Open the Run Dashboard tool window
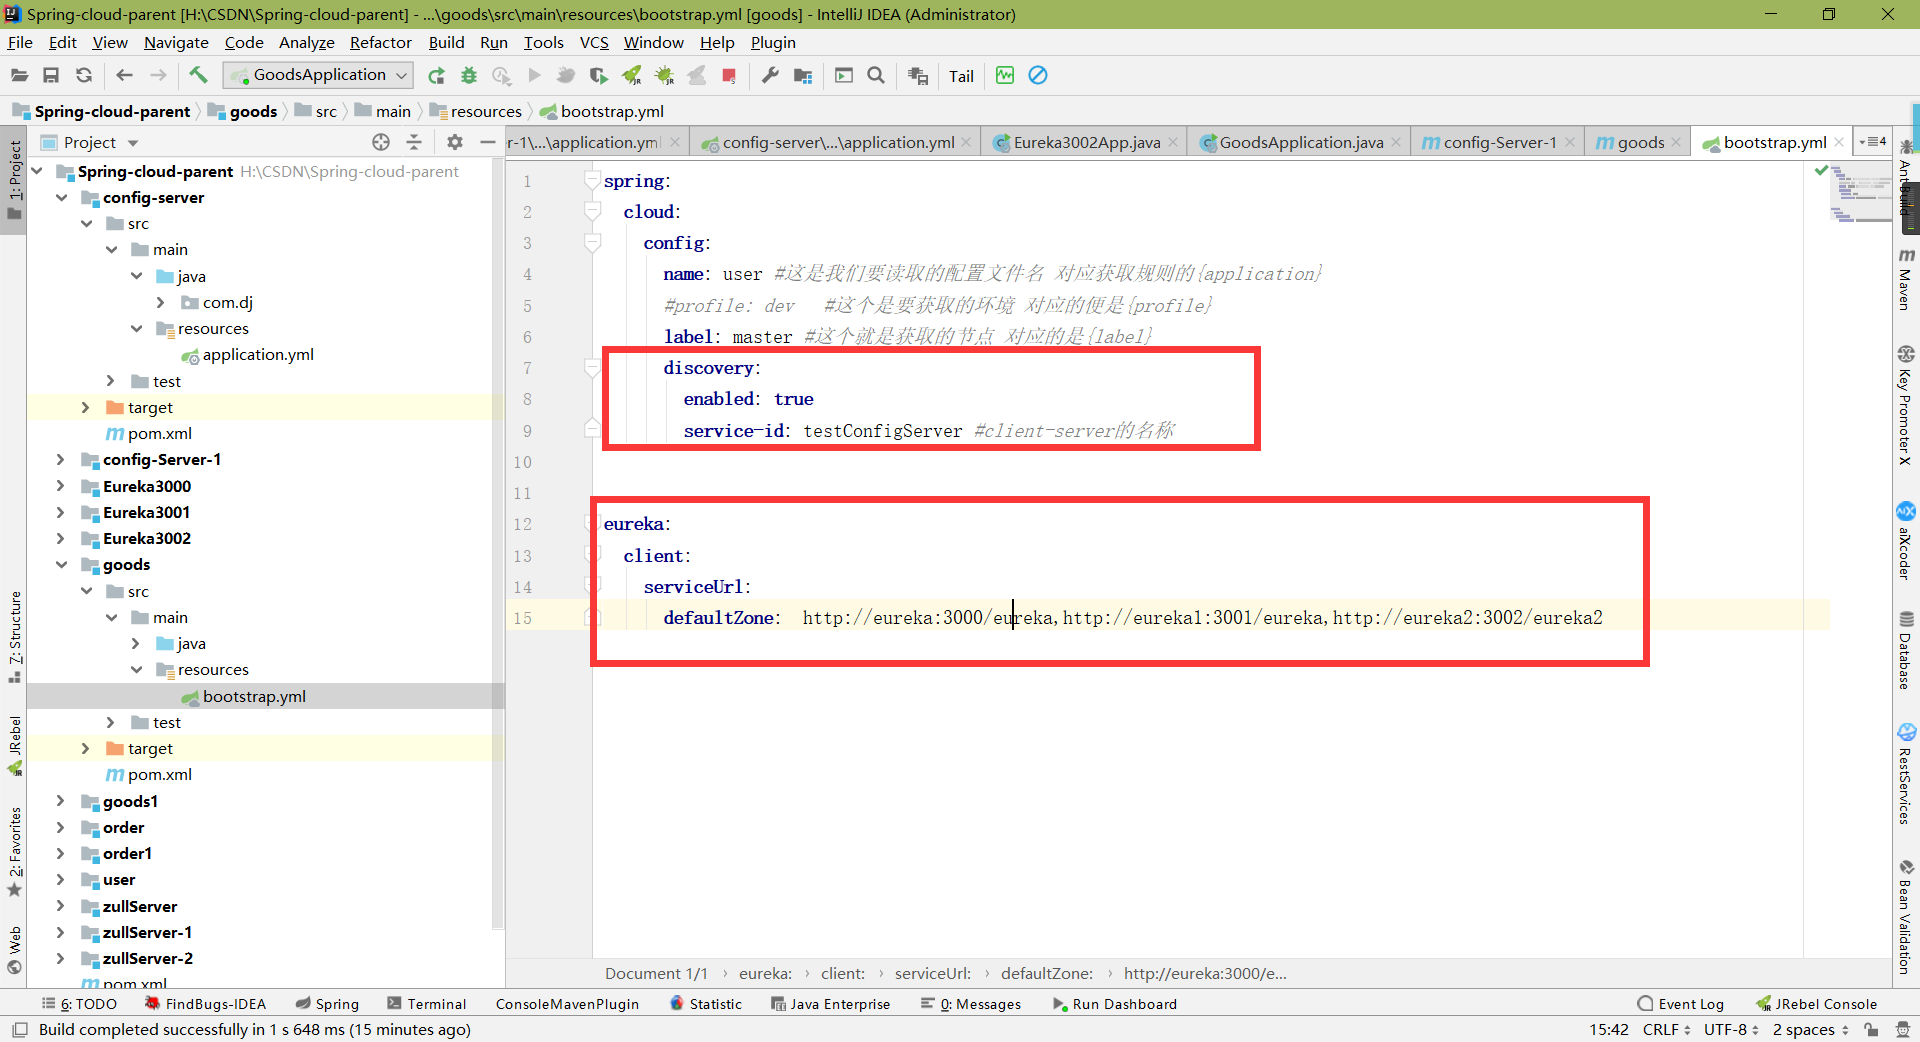The image size is (1920, 1042). 1114,1004
